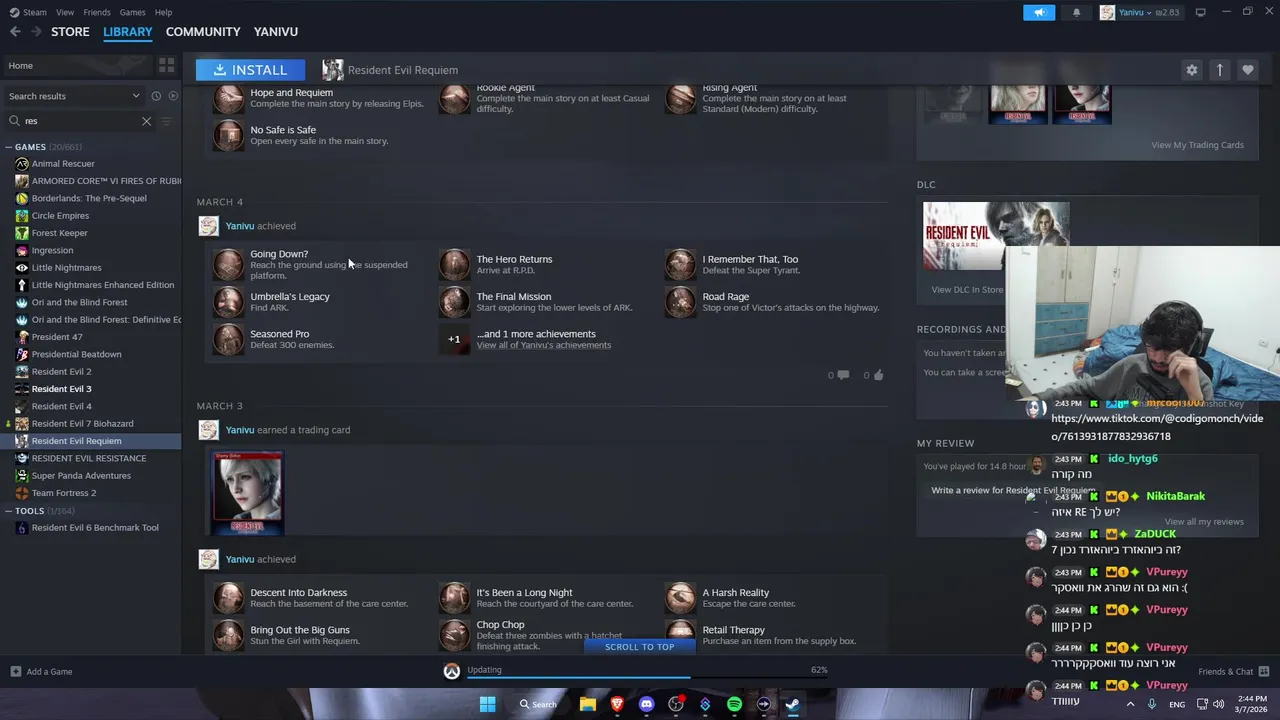Open the Games menu
Screen dimensions: 1280x720
(x=132, y=12)
